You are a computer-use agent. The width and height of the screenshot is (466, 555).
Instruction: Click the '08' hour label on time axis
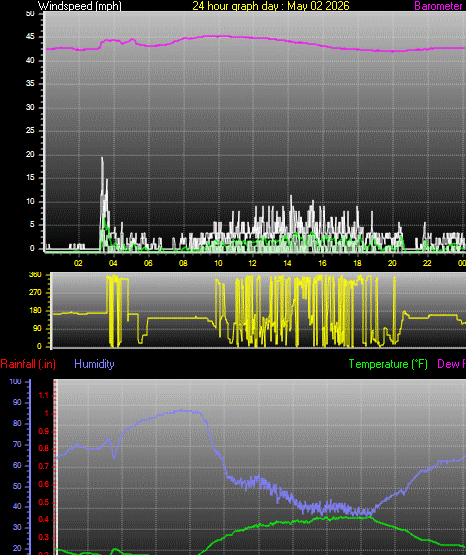[x=183, y=263]
